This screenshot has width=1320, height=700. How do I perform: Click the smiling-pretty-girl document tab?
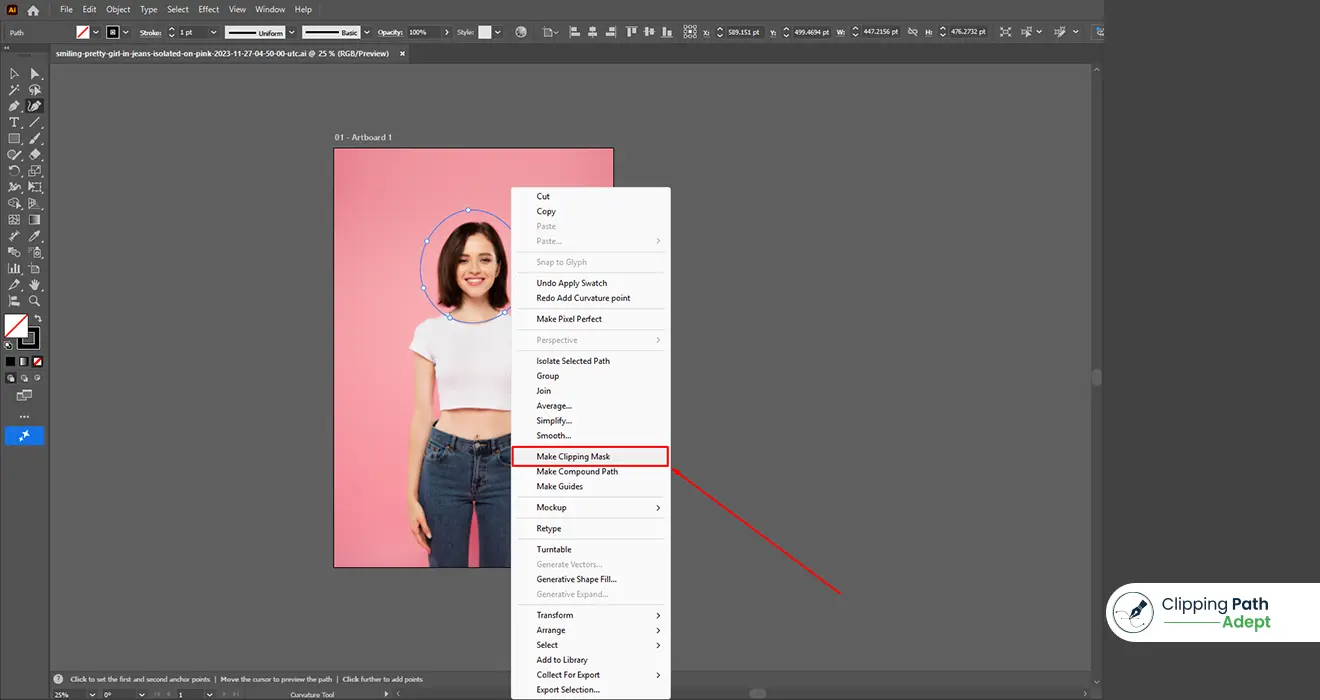pos(220,53)
